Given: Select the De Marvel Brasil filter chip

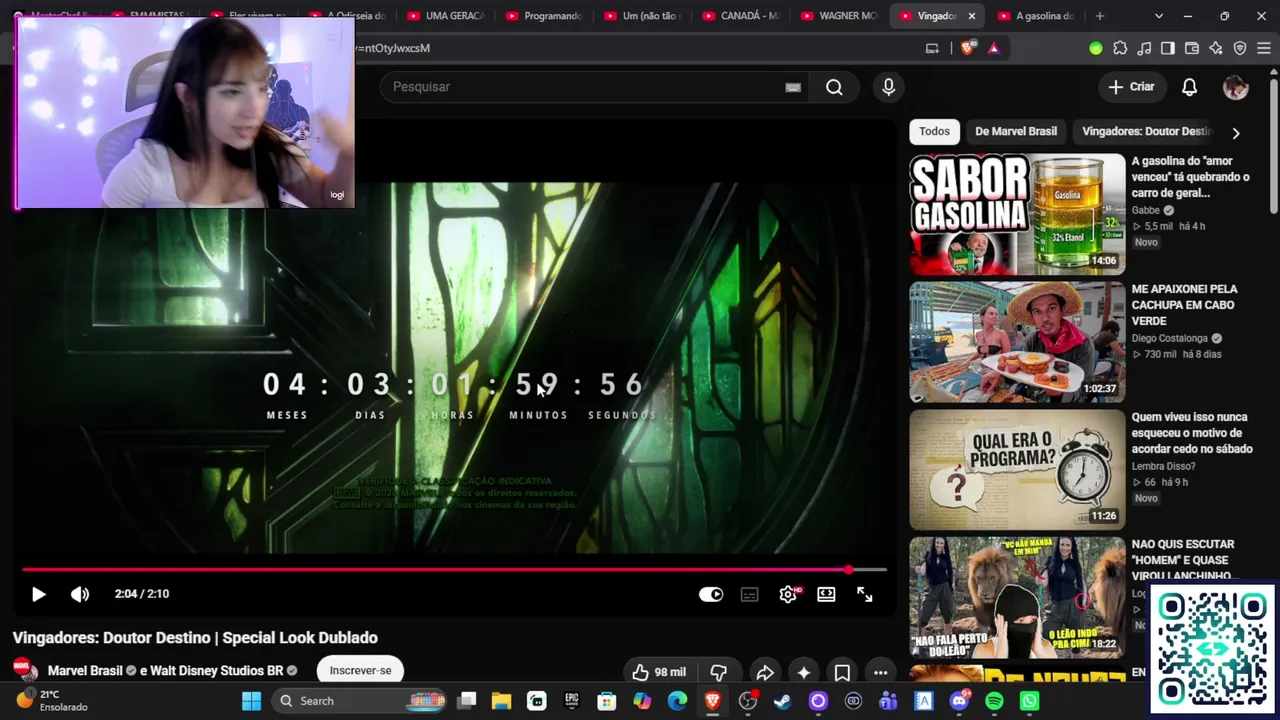Looking at the screenshot, I should [1016, 131].
